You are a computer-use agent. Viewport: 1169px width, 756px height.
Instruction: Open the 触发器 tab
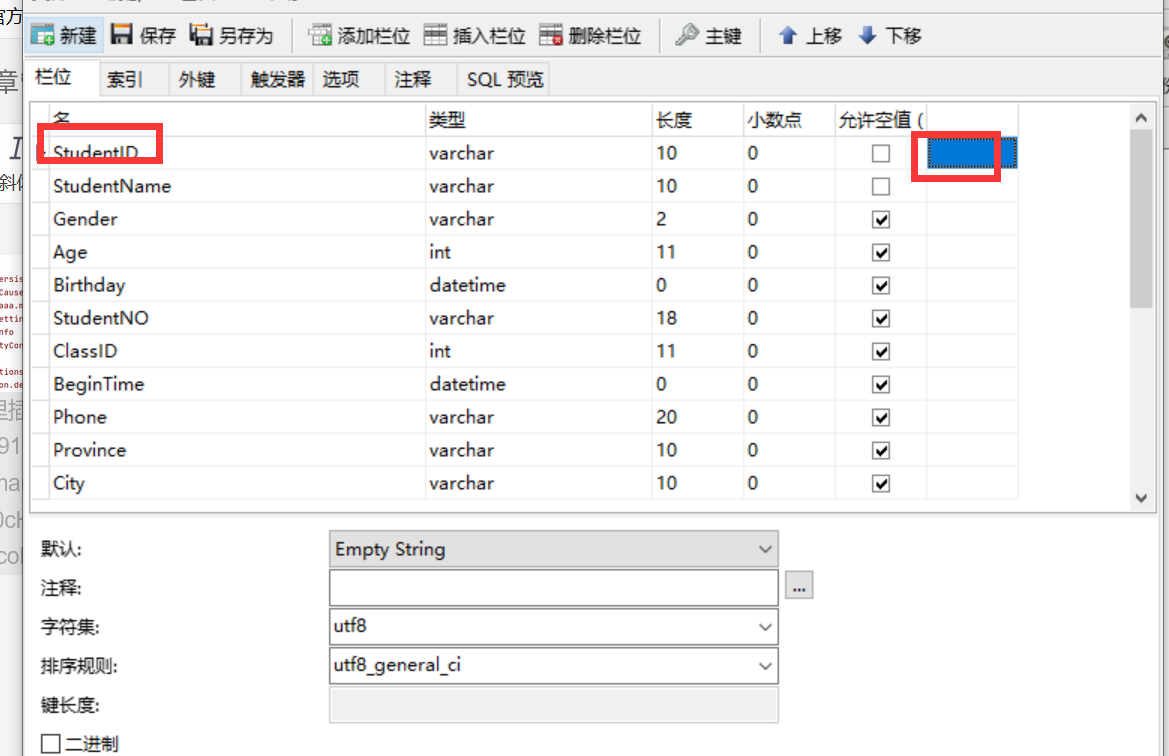coord(277,79)
